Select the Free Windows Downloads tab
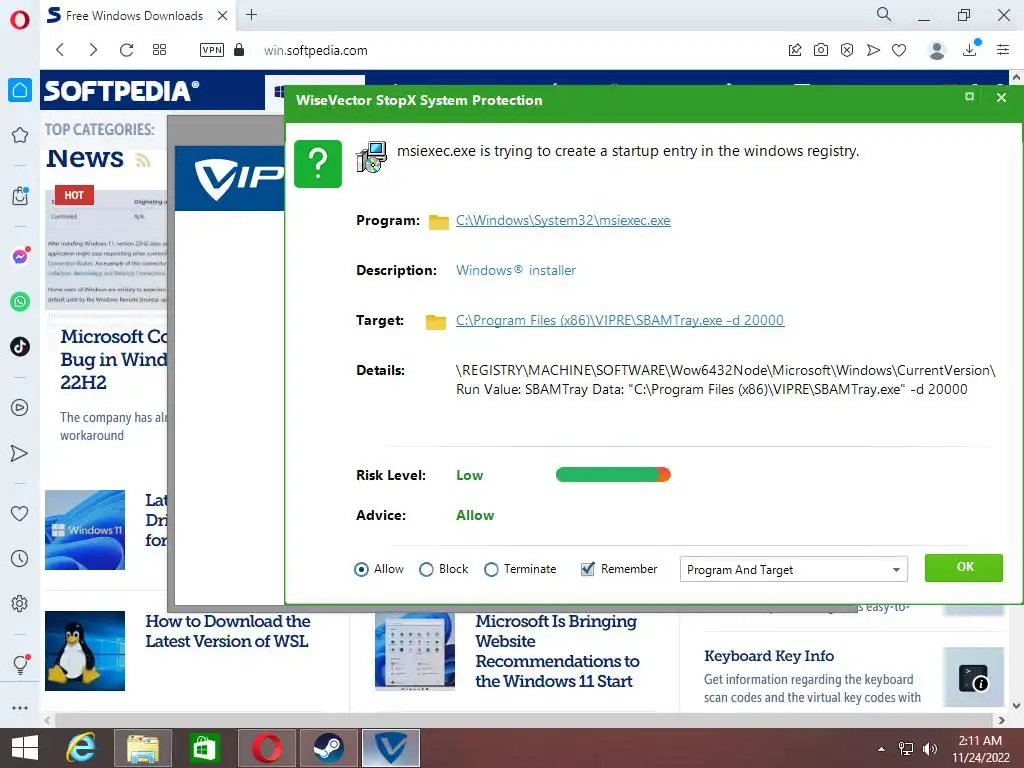1024x768 pixels. (x=135, y=15)
